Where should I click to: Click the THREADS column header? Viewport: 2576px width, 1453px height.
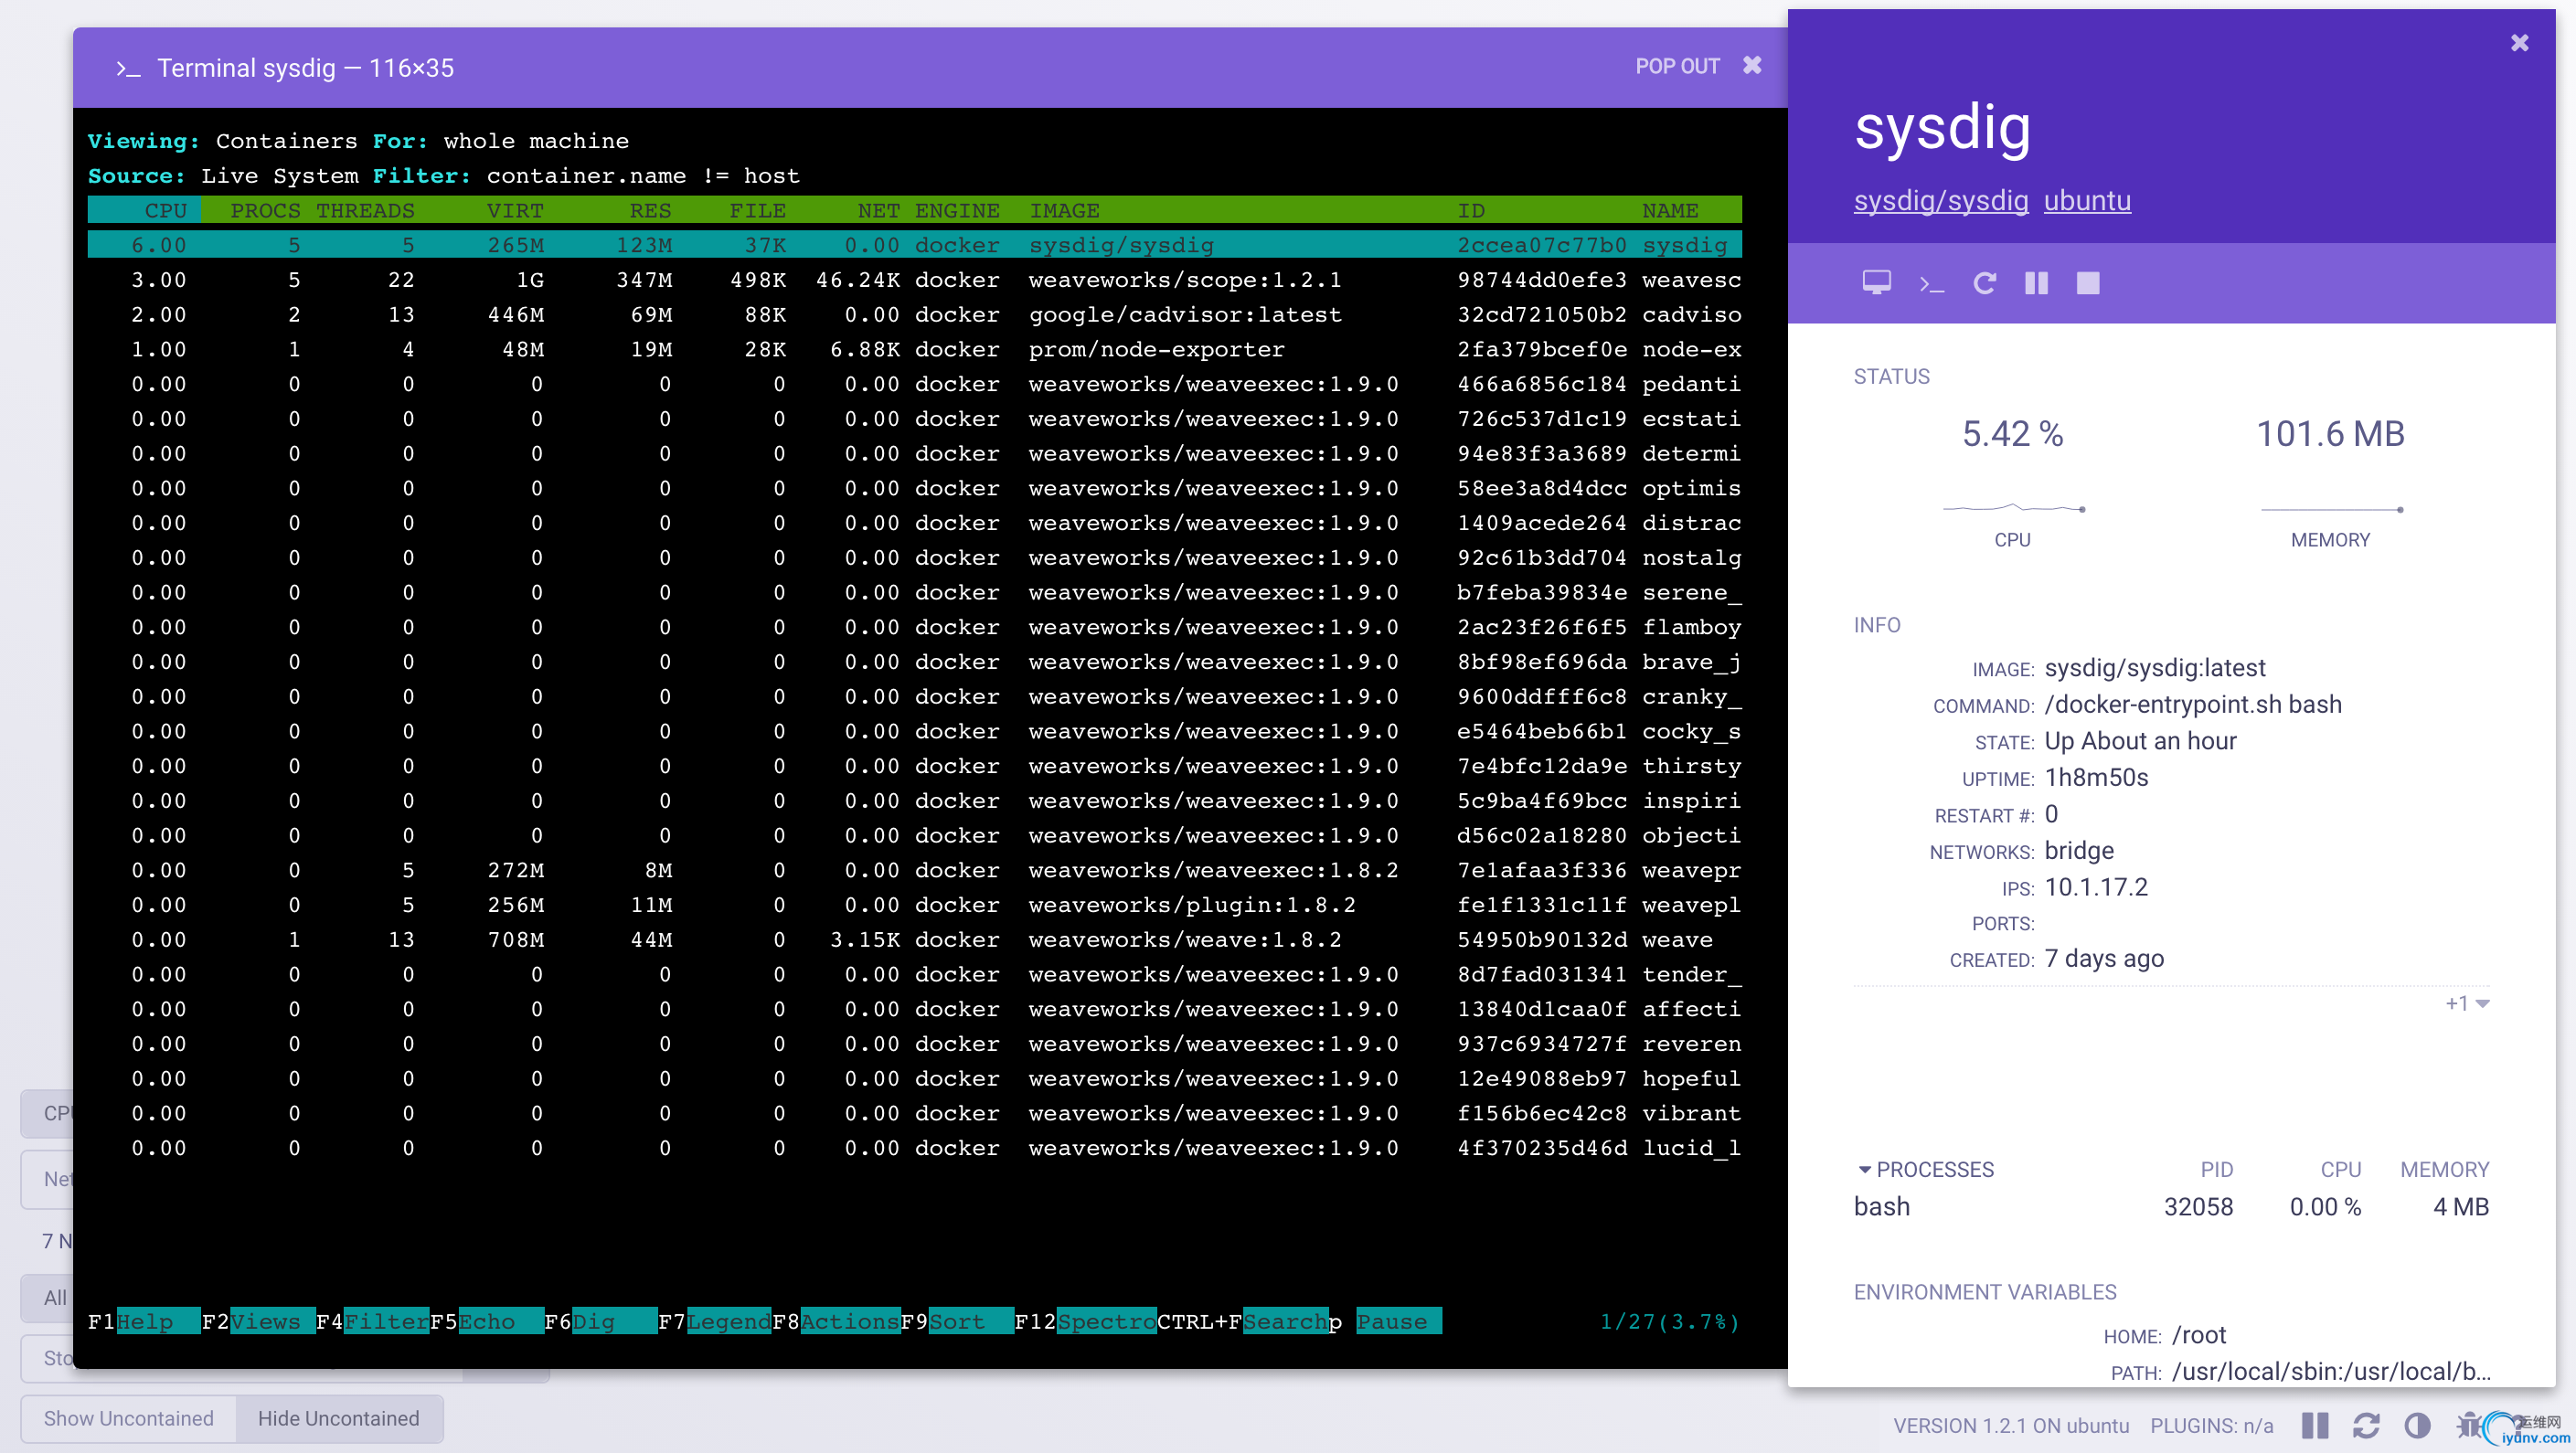coord(365,211)
